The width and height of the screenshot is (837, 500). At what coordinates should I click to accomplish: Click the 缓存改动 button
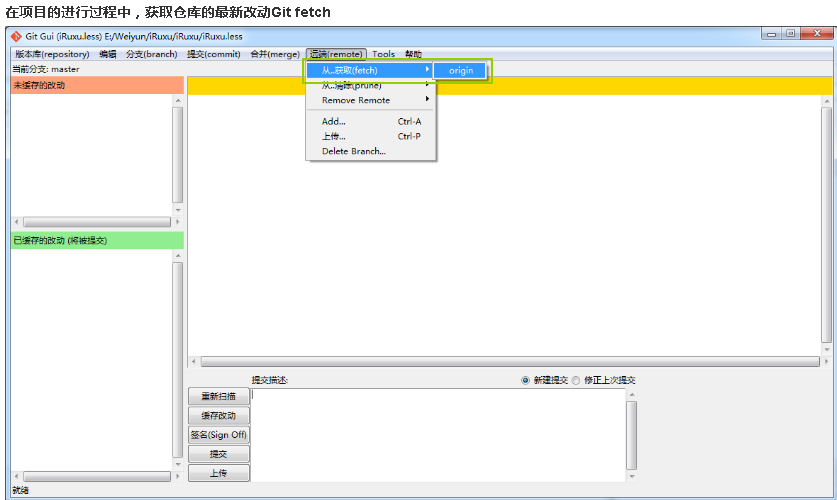click(x=218, y=416)
